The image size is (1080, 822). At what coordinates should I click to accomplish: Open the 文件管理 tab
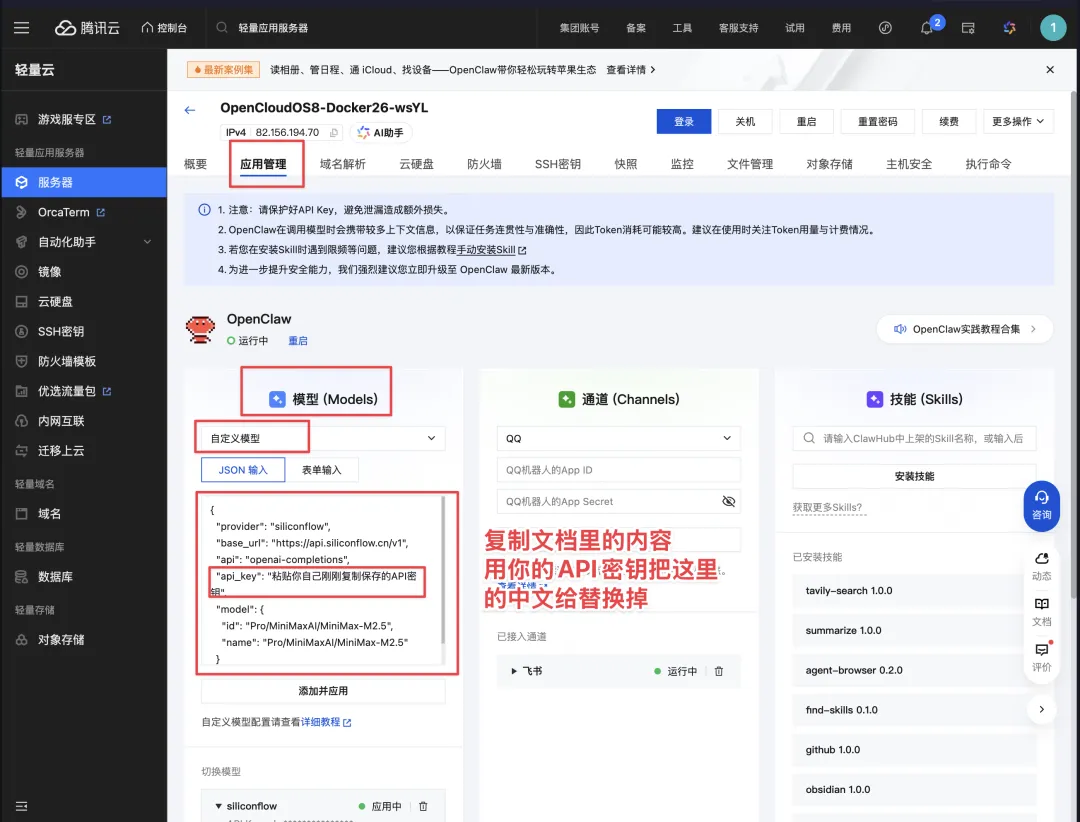(x=750, y=164)
